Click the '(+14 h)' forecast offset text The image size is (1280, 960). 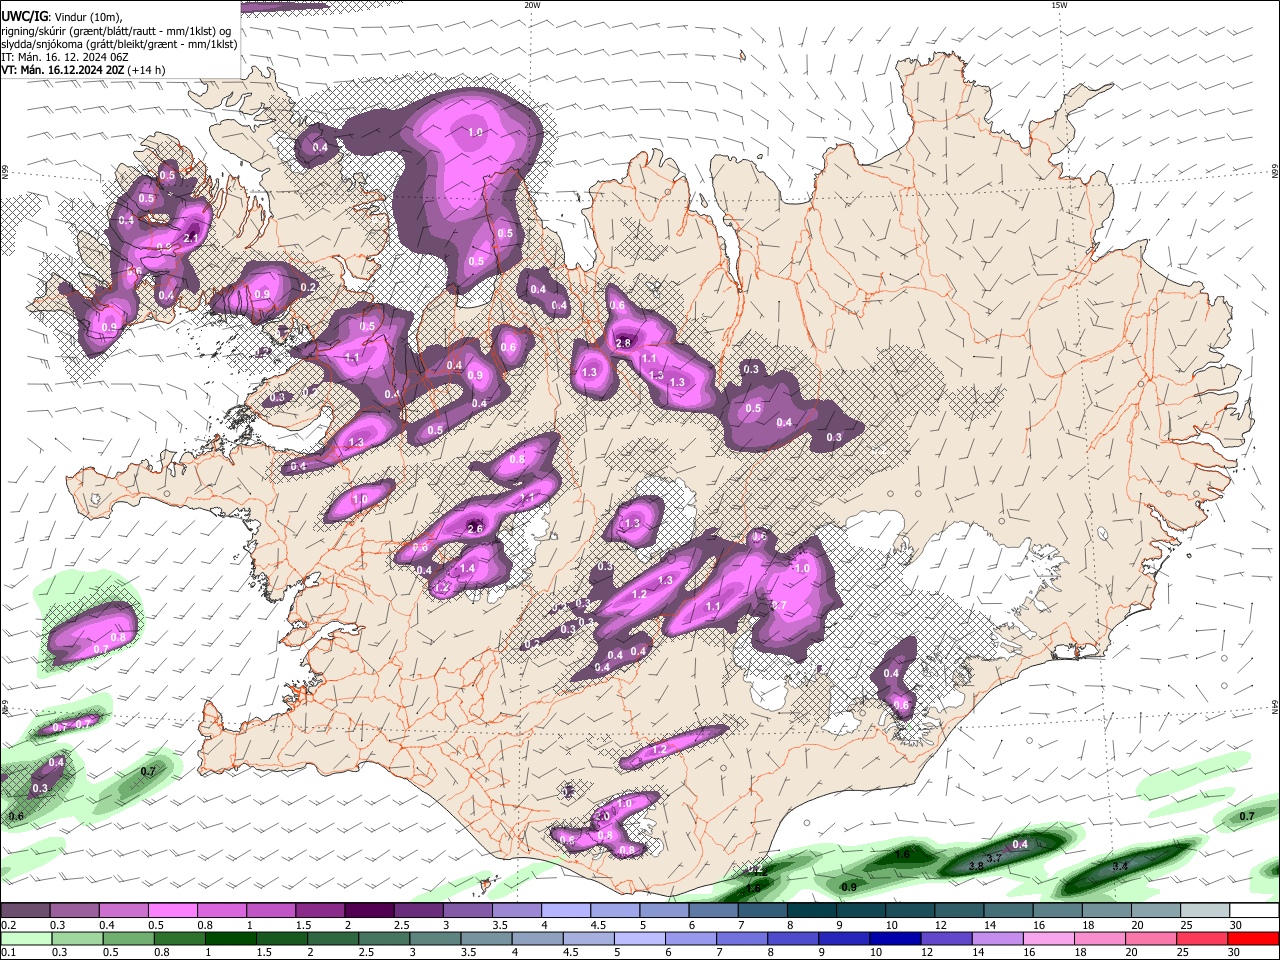click(x=148, y=70)
